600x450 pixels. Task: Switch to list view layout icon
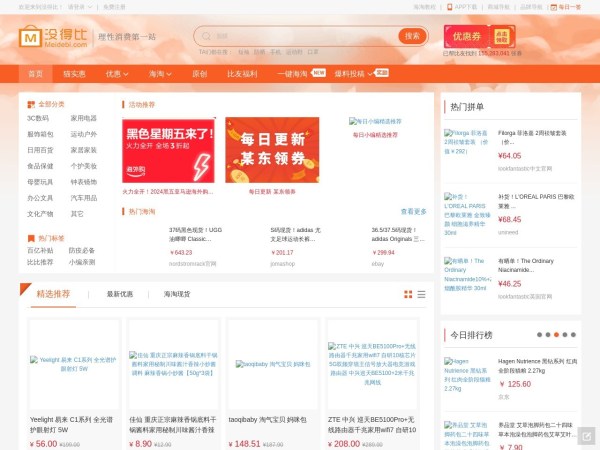[421, 294]
